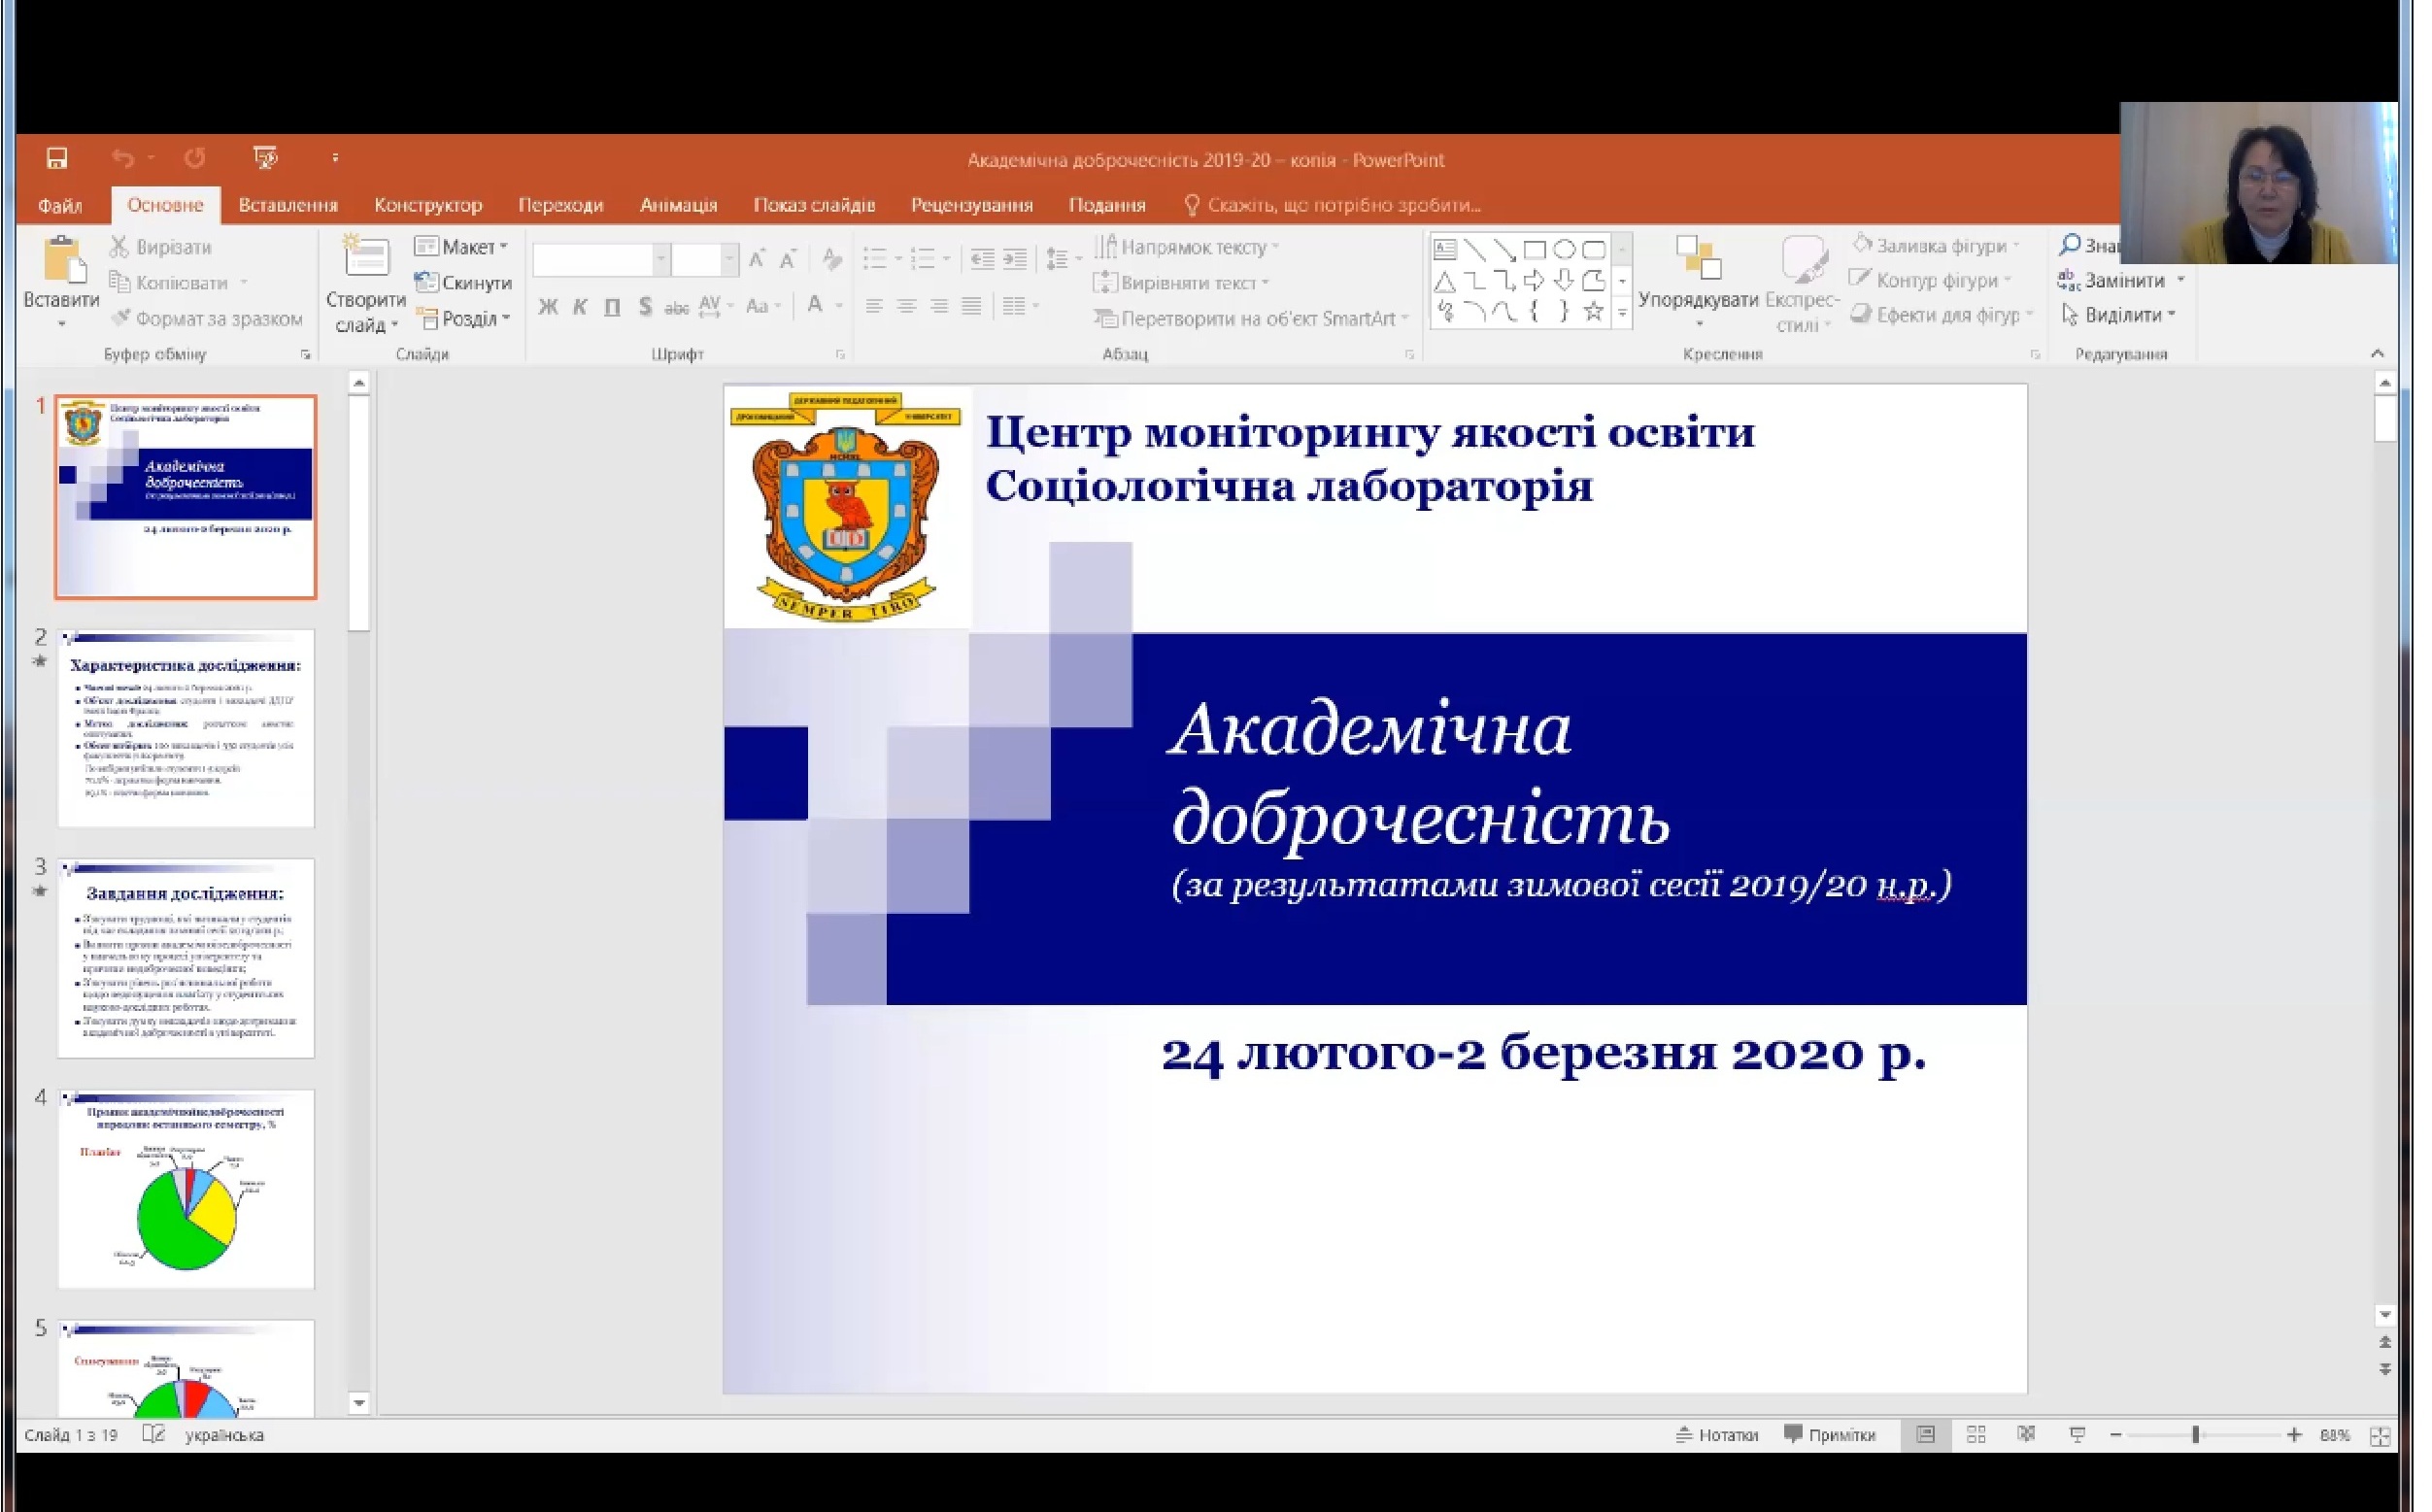The image size is (2432, 1512).
Task: Switch to Показ слайдів tab
Action: point(814,205)
